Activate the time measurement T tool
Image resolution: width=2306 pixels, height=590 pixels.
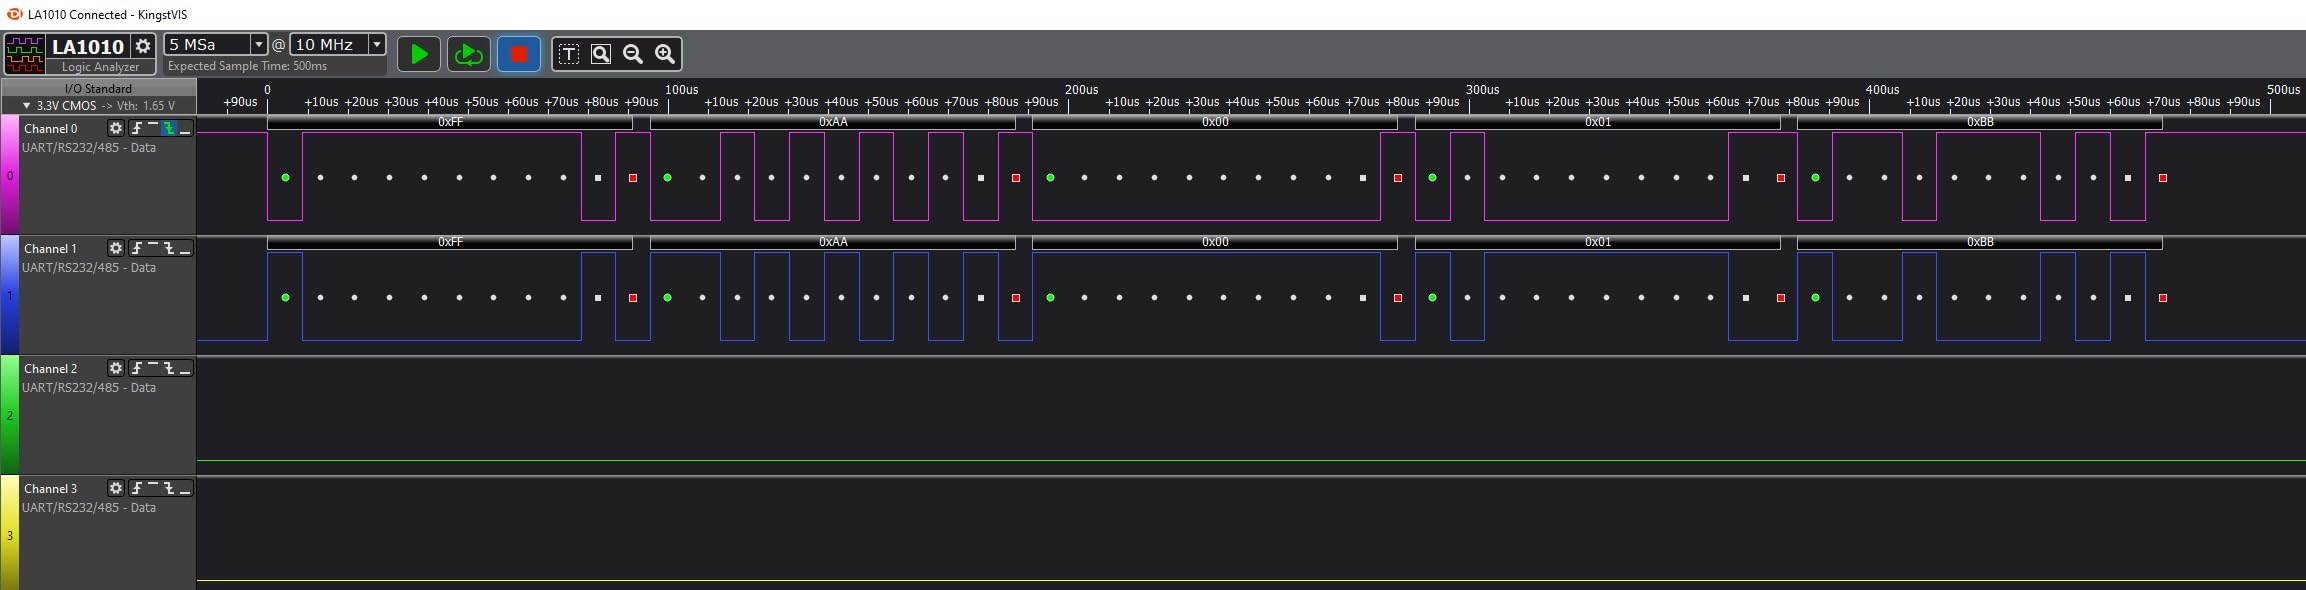(x=568, y=54)
